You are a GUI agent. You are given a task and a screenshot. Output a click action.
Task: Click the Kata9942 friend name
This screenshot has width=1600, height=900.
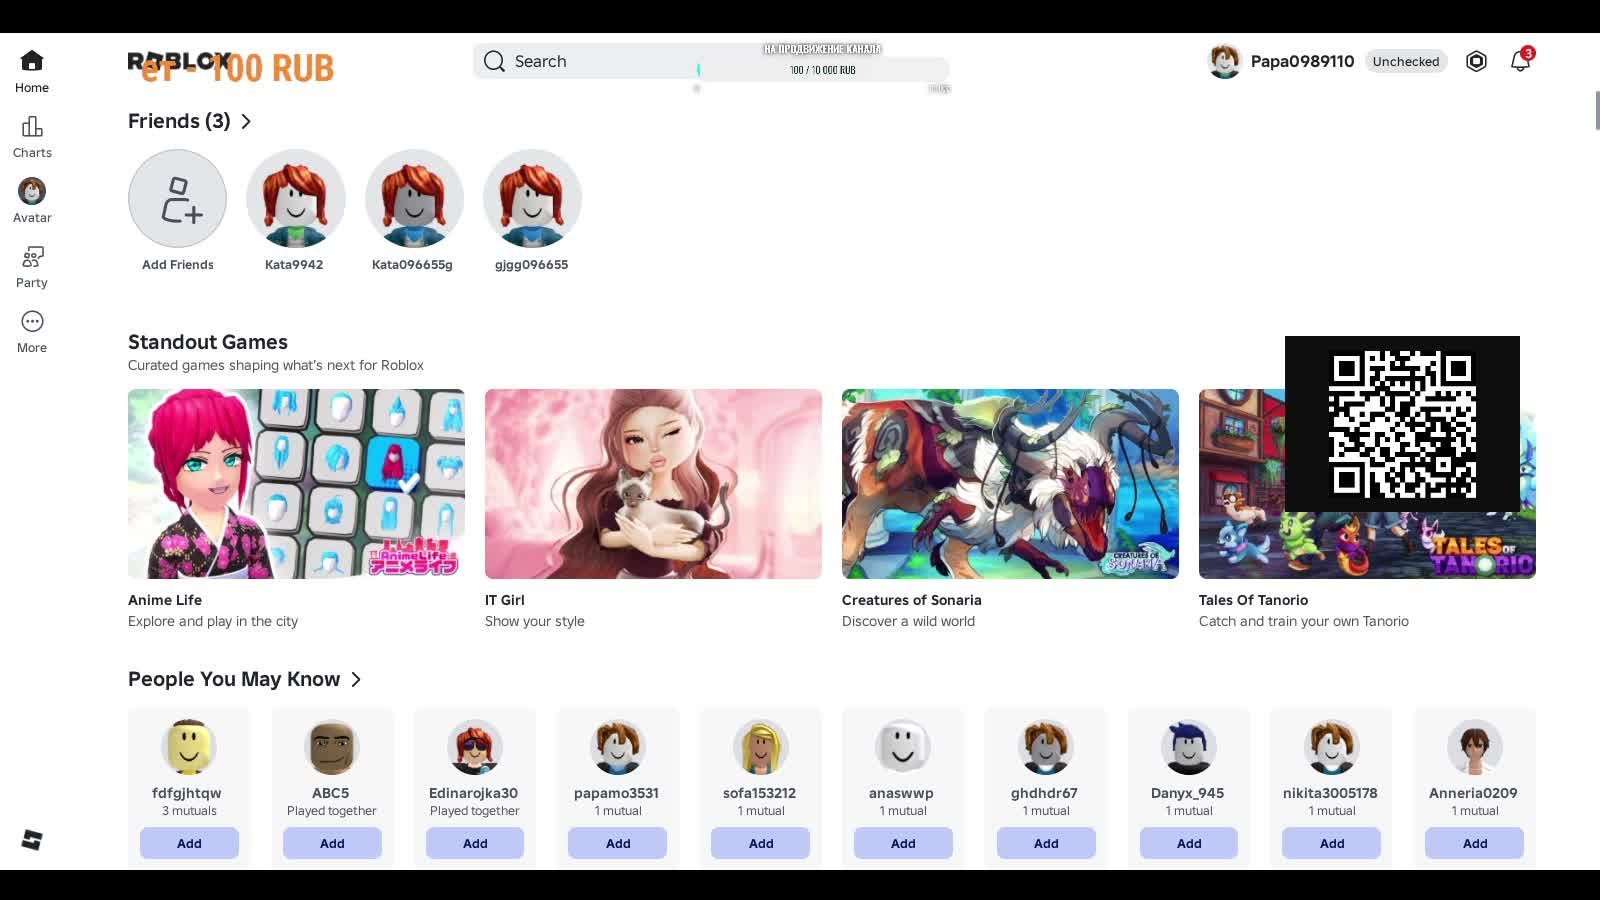[294, 265]
